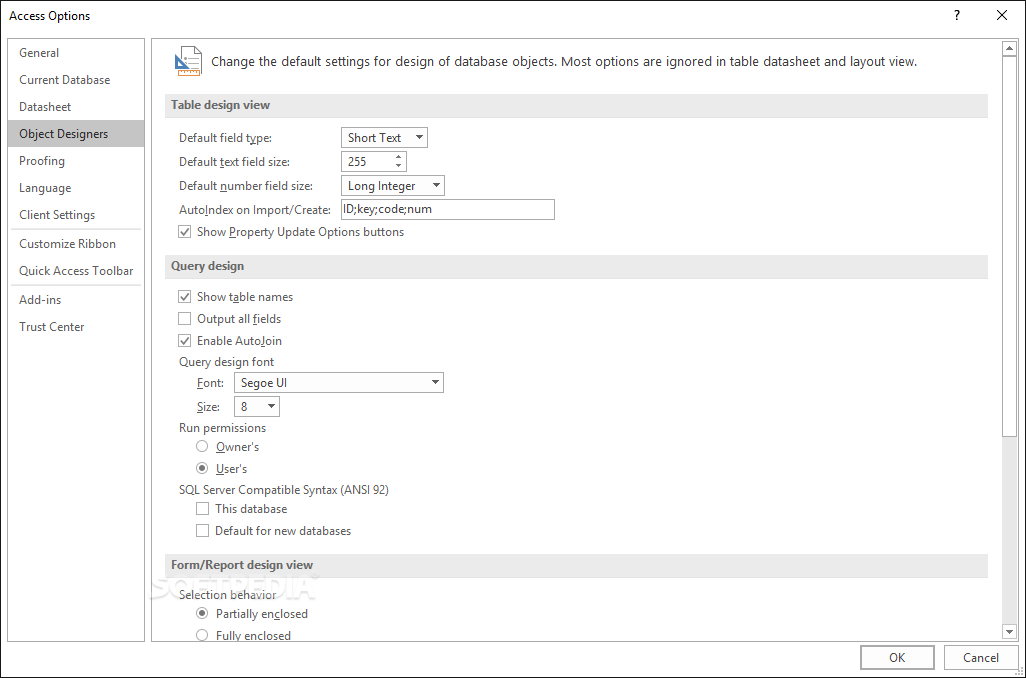Click the AutoIndex on Import/Create field
Image resolution: width=1026 pixels, height=678 pixels.
(448, 209)
